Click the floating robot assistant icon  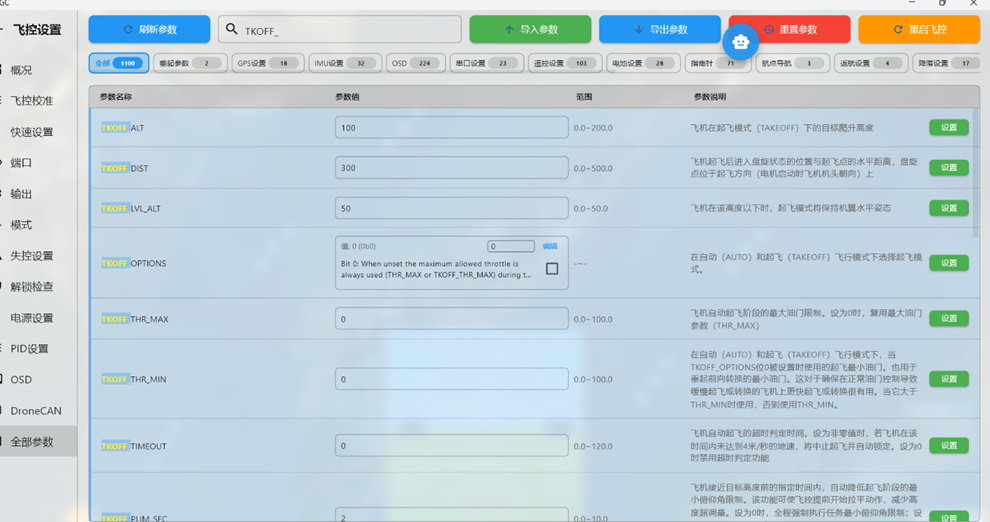click(x=739, y=42)
